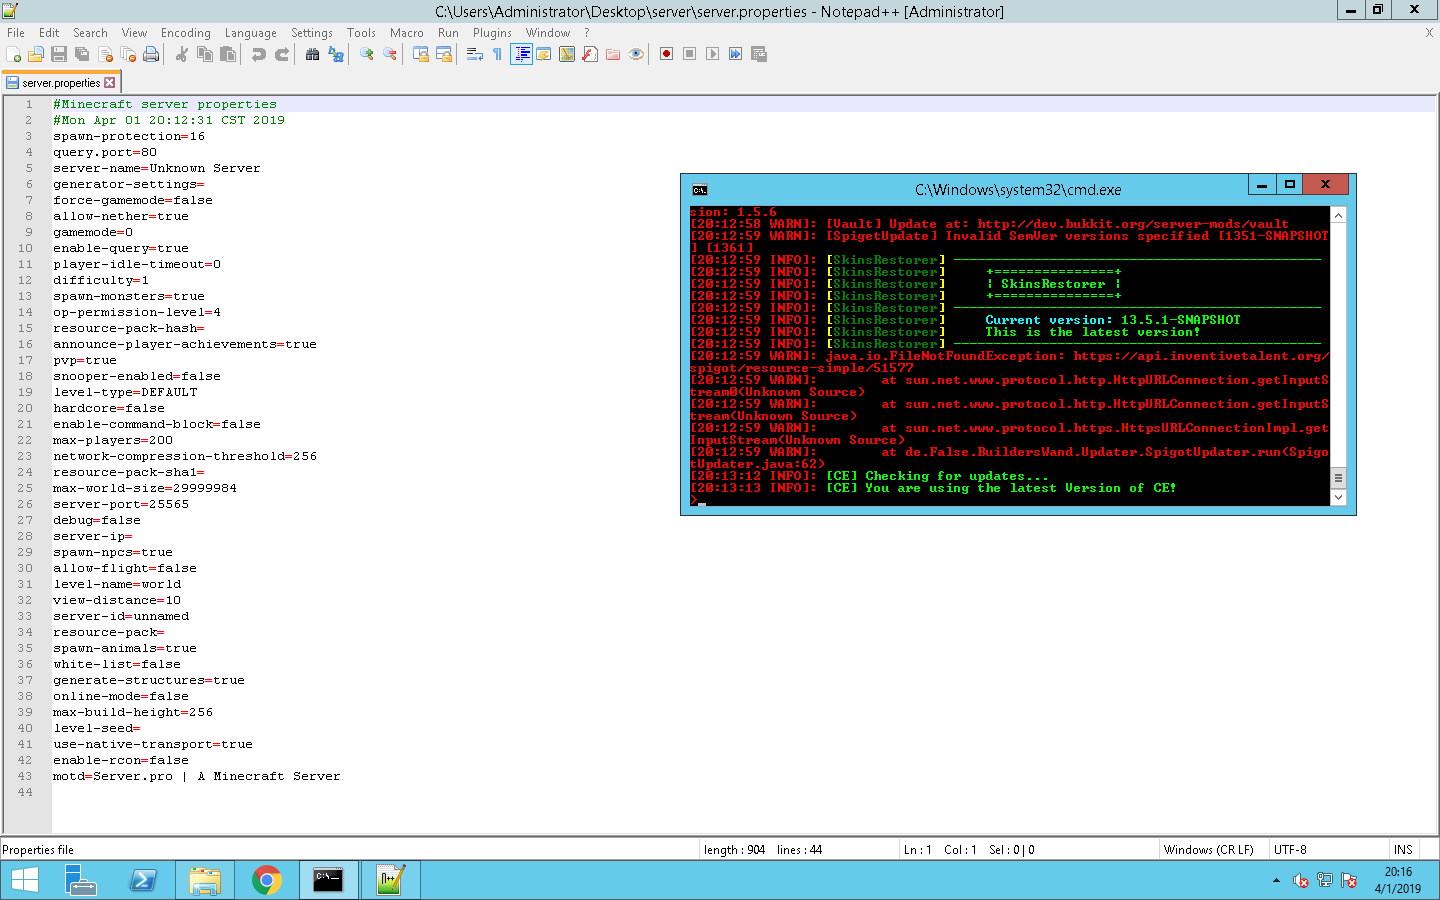Click on line 43 motd text

[x=196, y=776]
